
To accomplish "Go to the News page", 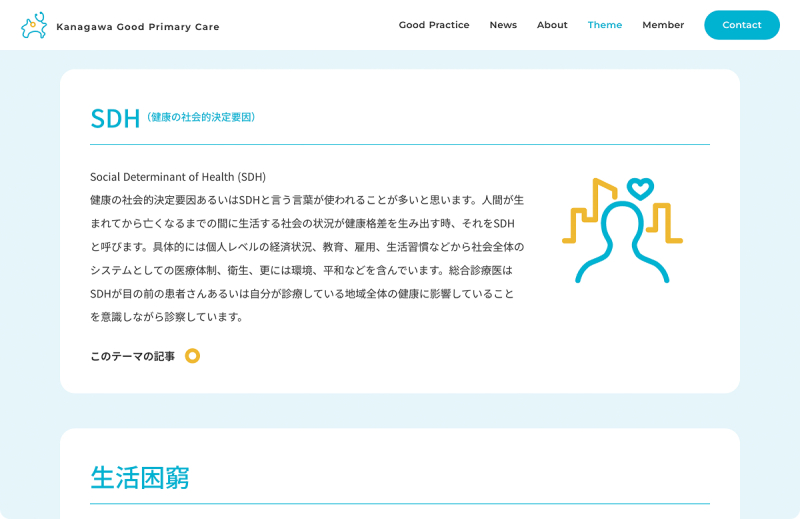I will click(503, 25).
